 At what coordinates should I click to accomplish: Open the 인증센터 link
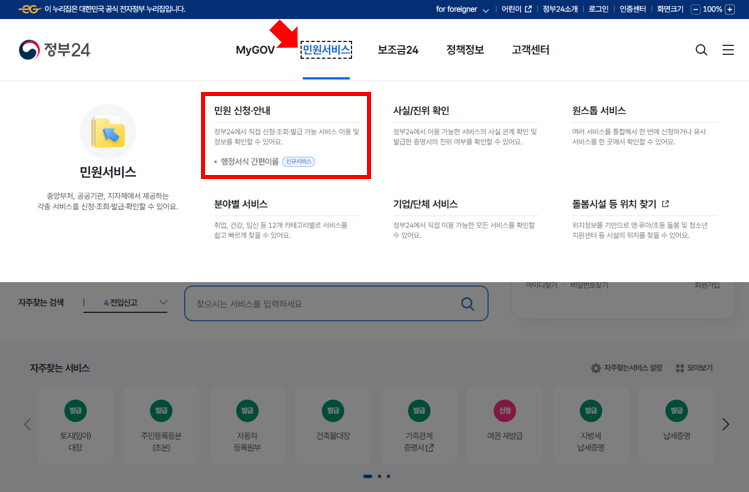(x=632, y=9)
